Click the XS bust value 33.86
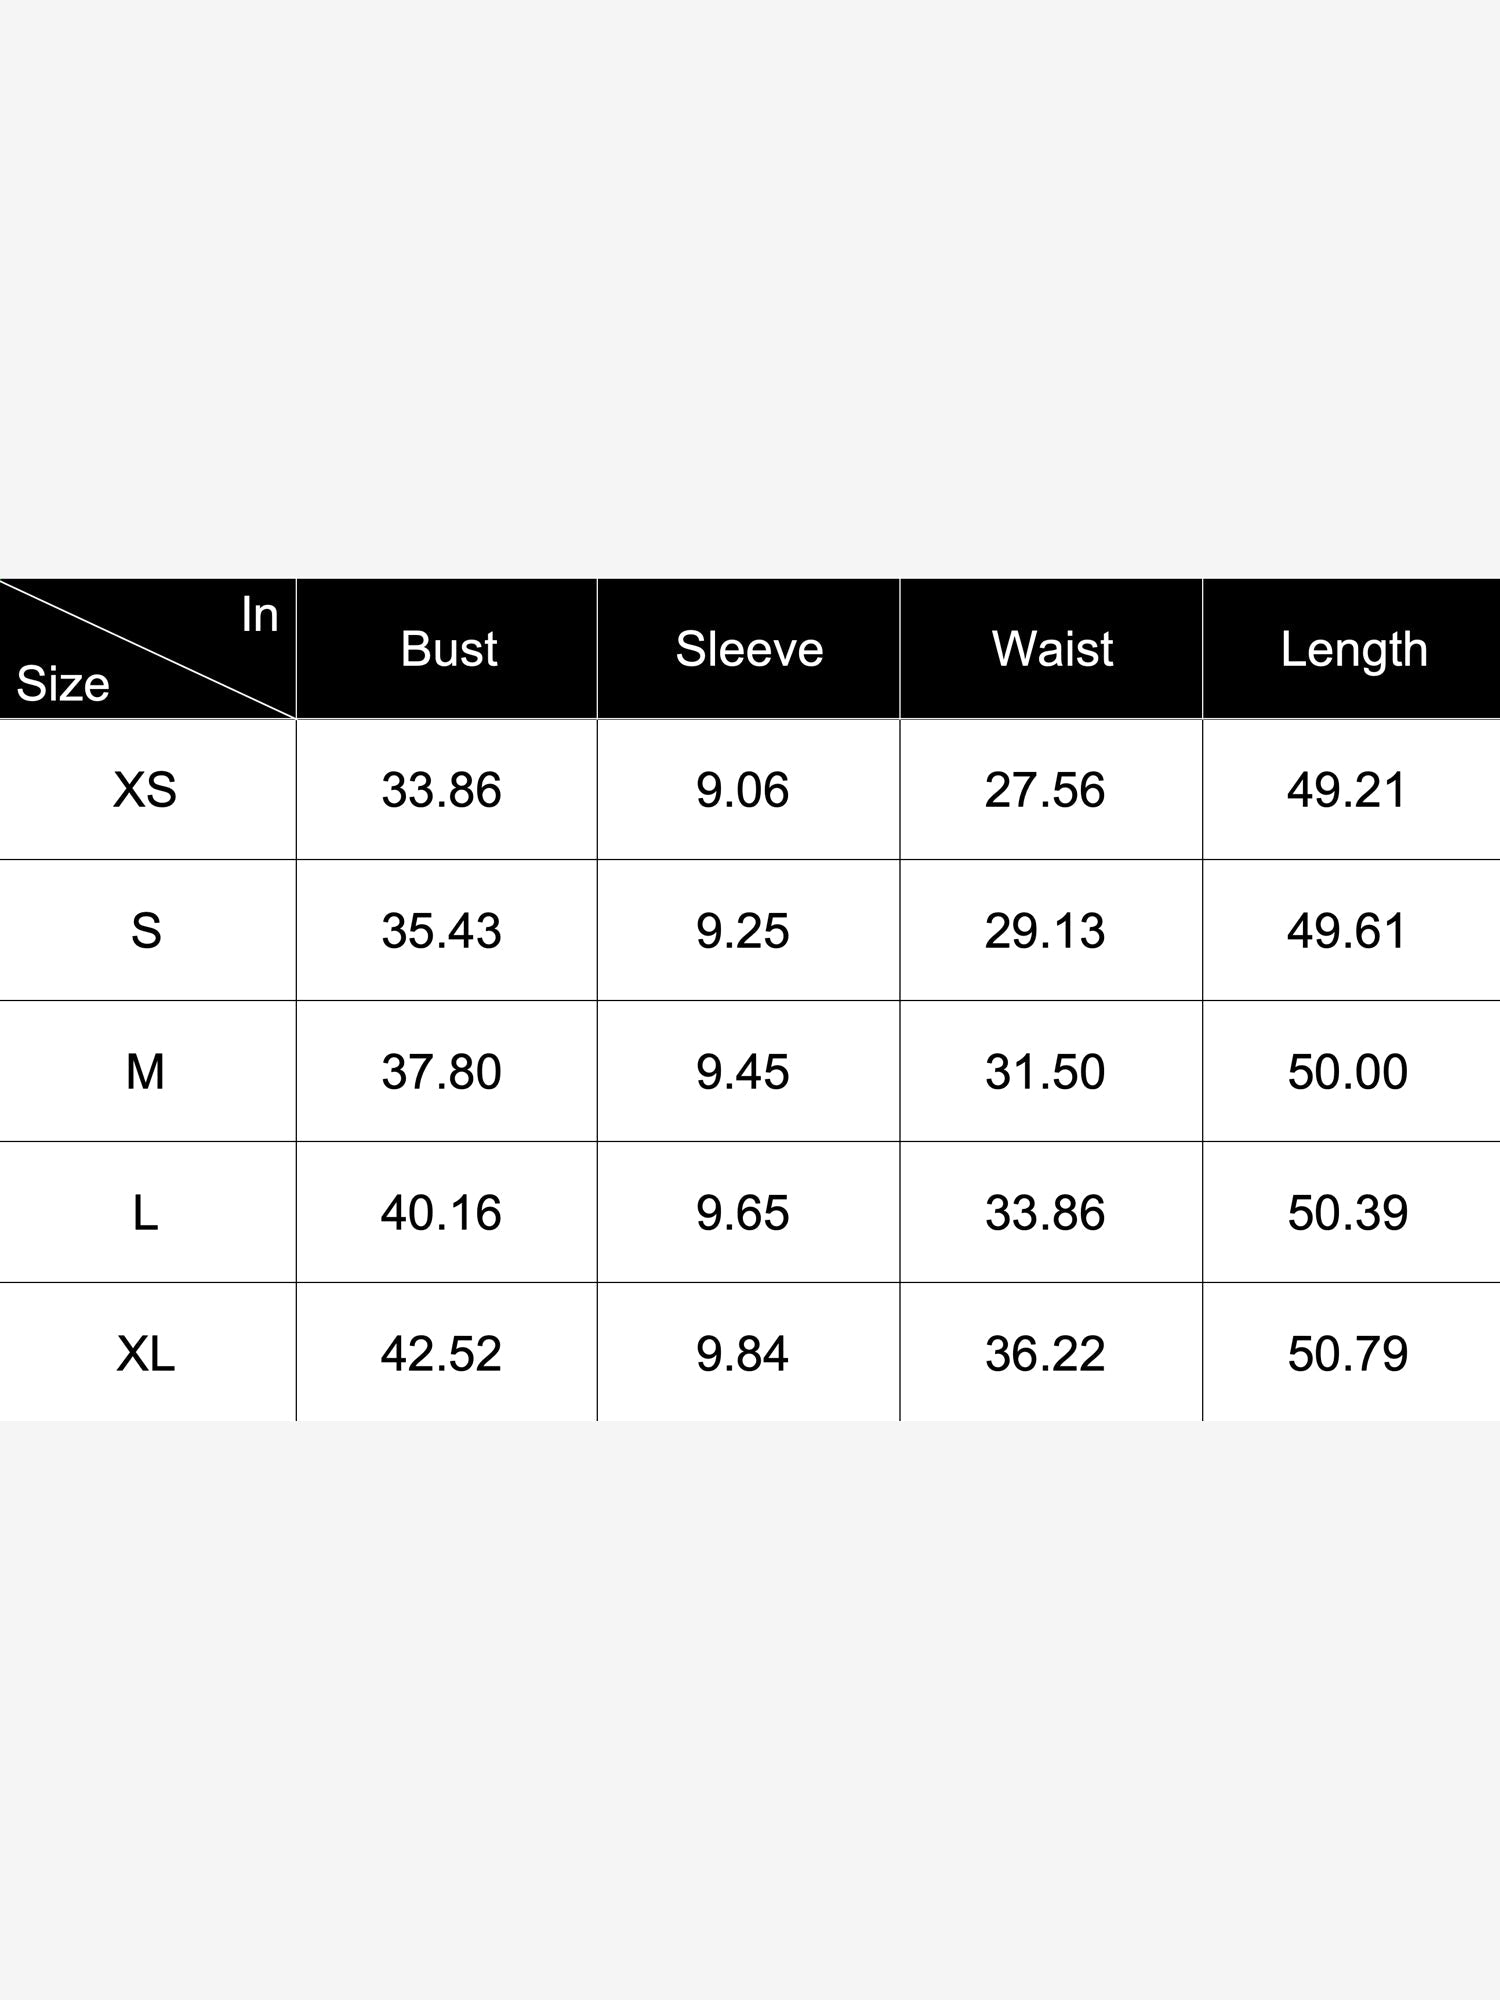Screen dimensions: 1500x2000 point(441,790)
